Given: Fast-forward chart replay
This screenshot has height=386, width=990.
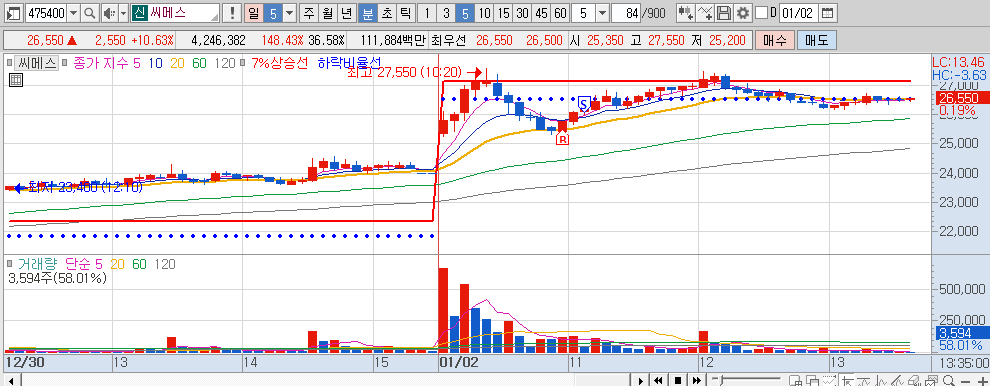Looking at the screenshot, I should click(x=696, y=380).
